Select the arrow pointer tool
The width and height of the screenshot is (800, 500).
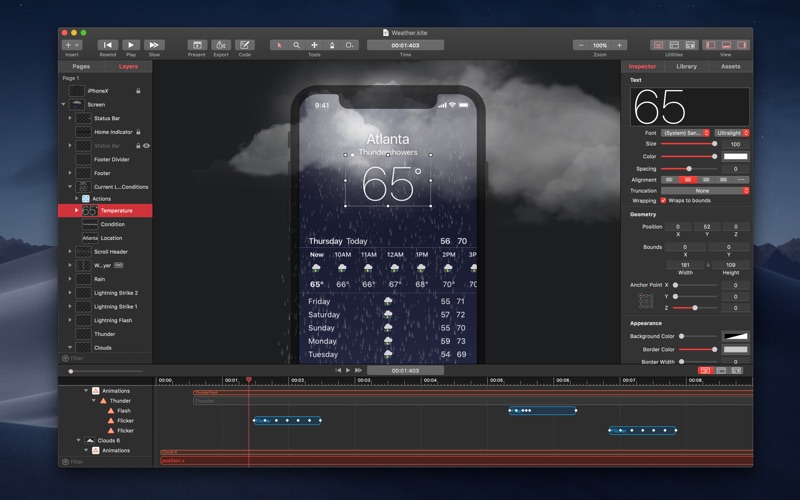[279, 45]
